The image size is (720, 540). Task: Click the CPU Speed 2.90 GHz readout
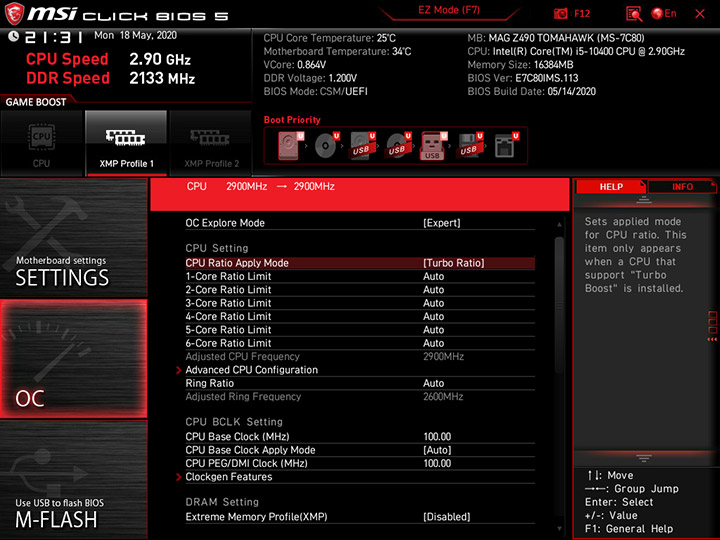(108, 59)
